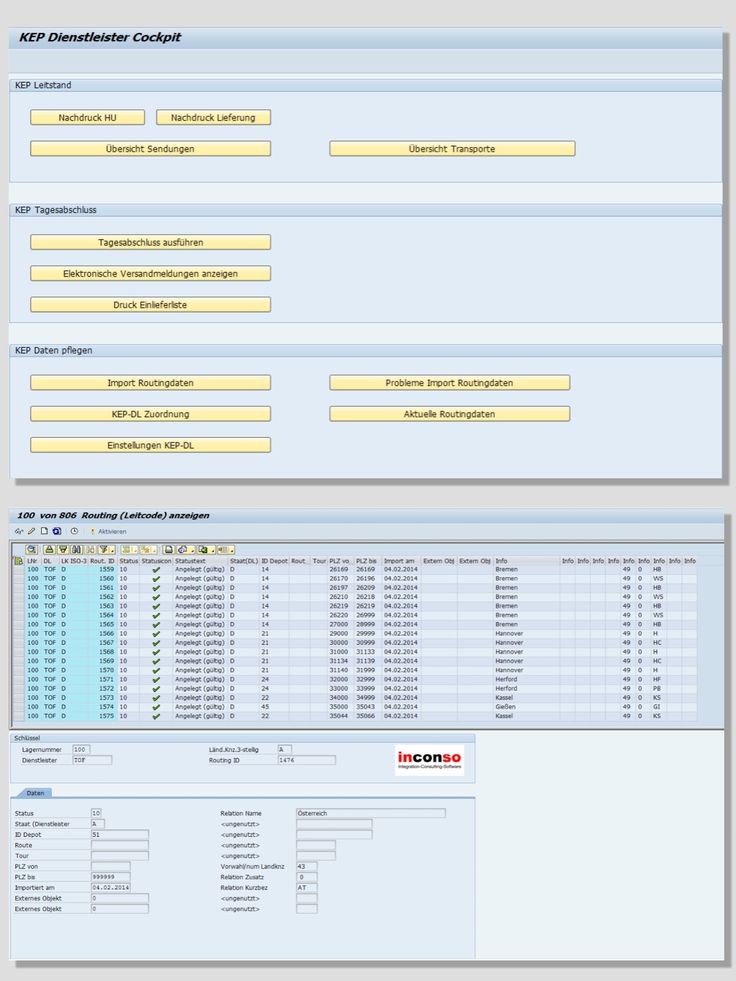Click the Vorwahl/num Landknz field

[307, 867]
